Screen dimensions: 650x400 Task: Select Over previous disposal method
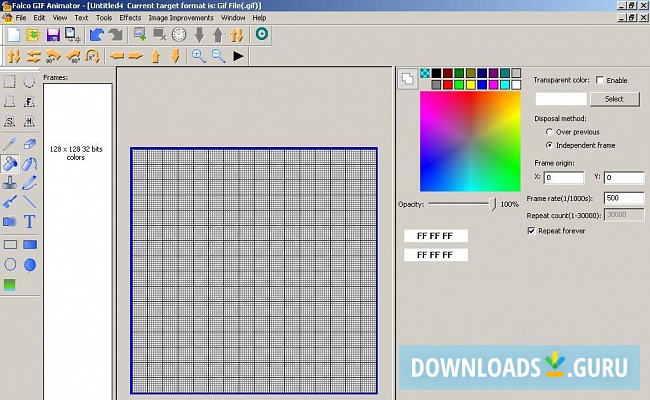coord(549,132)
